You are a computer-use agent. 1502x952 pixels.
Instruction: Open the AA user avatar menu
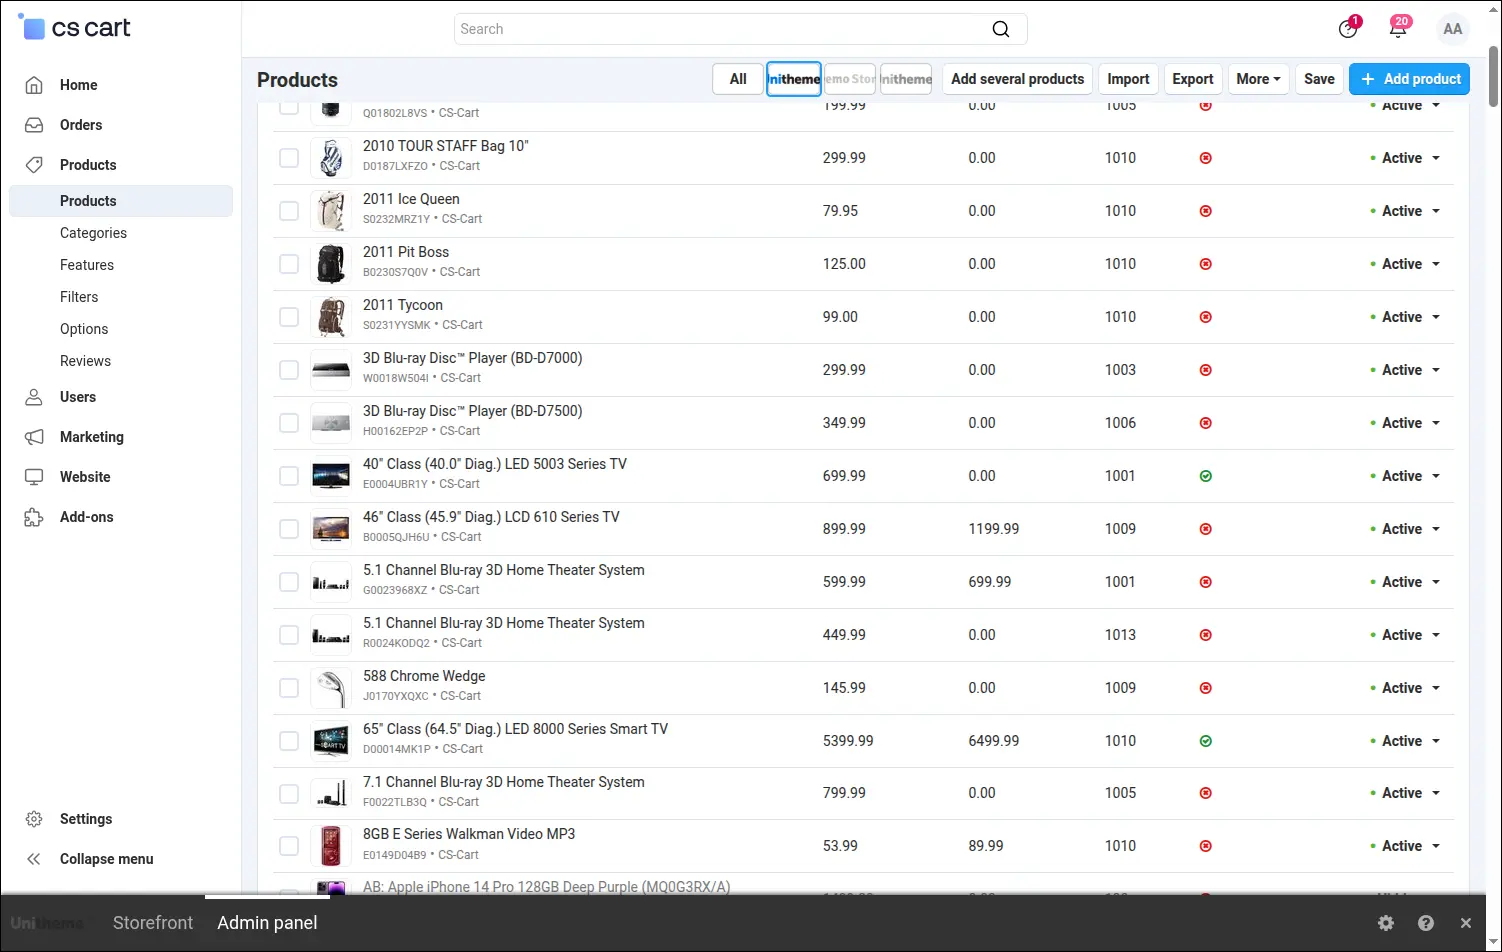tap(1453, 29)
